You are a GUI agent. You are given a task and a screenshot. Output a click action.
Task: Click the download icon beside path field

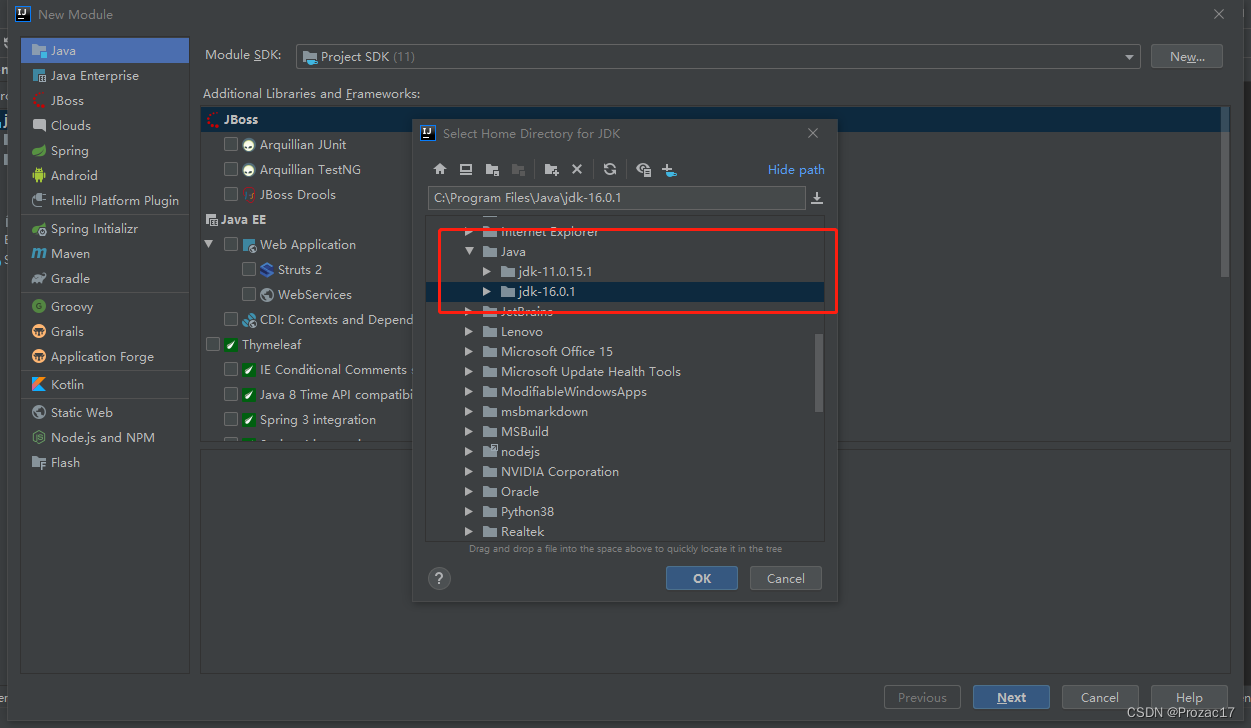[x=817, y=198]
